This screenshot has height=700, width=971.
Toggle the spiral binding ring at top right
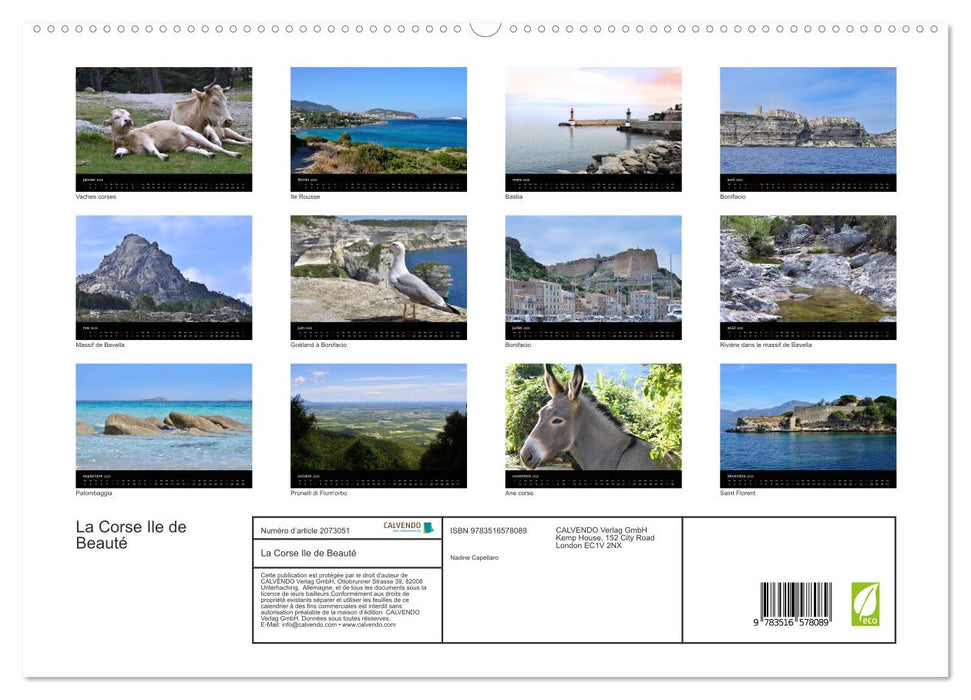935,30
